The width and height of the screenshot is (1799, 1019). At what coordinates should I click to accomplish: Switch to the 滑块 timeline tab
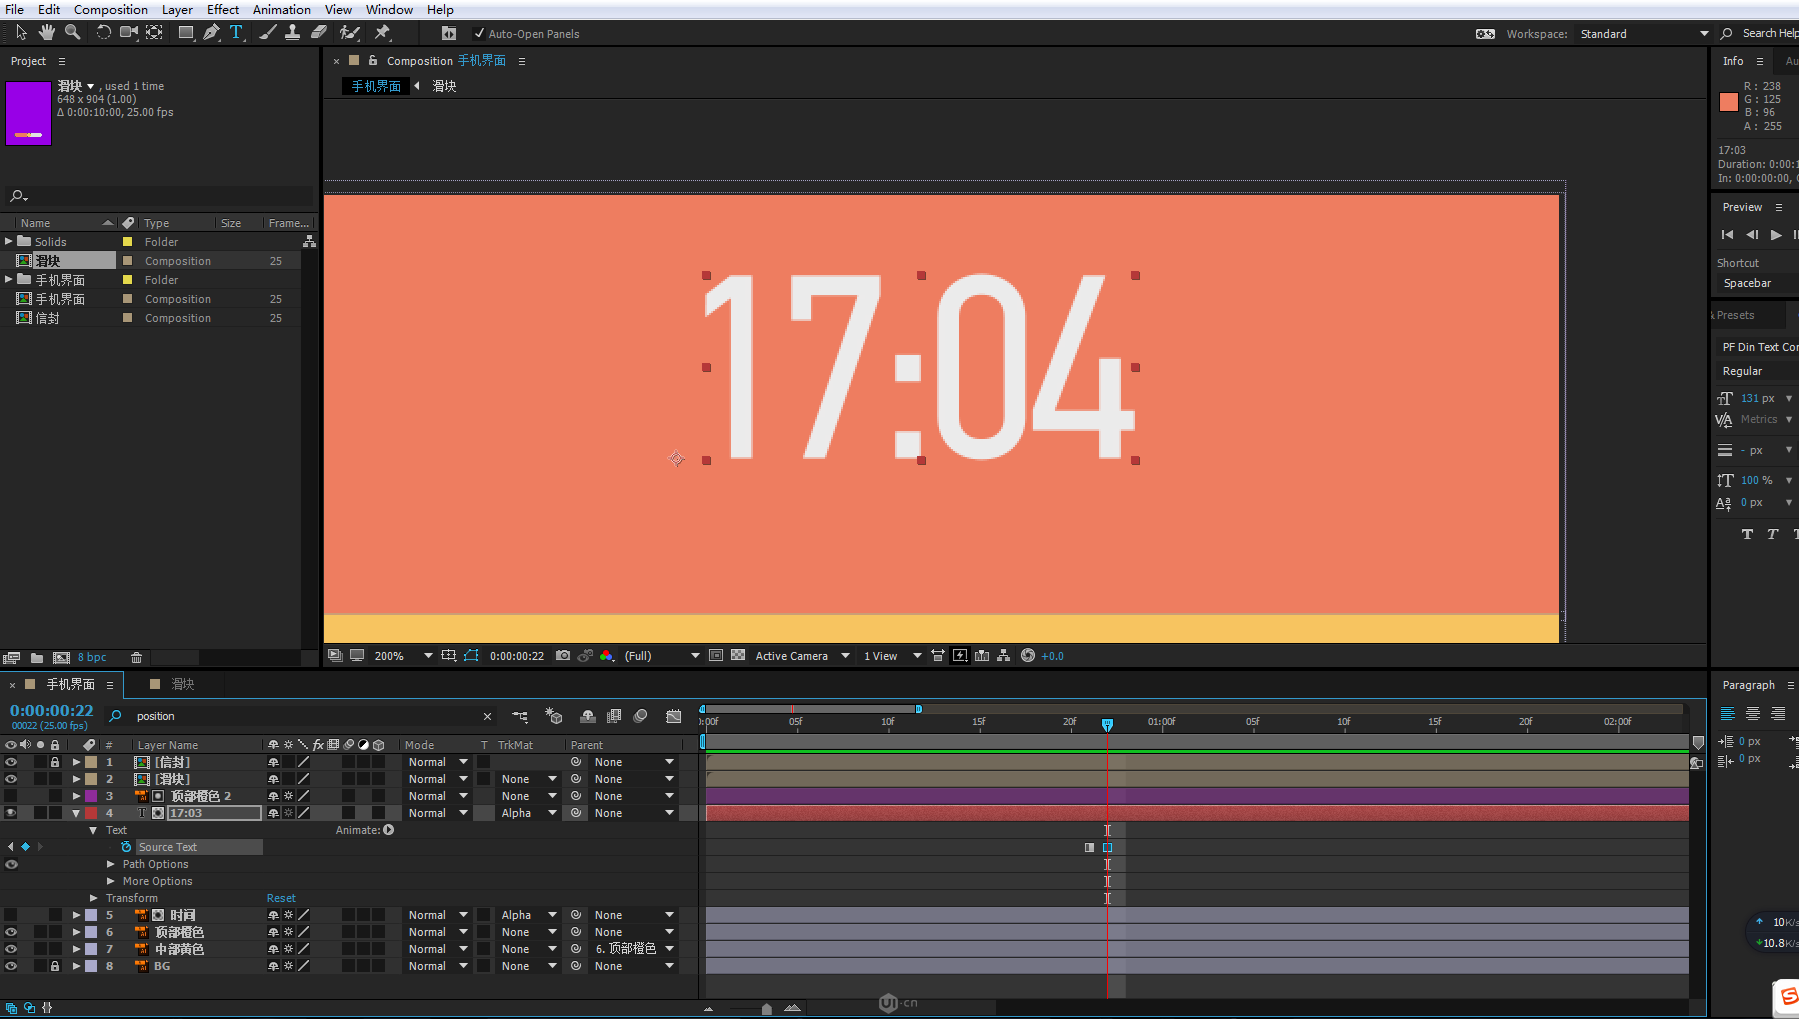[181, 684]
